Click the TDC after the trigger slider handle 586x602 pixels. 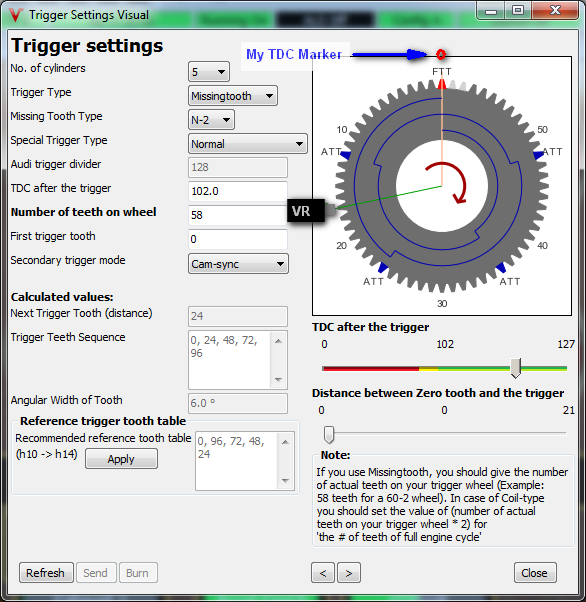(515, 368)
